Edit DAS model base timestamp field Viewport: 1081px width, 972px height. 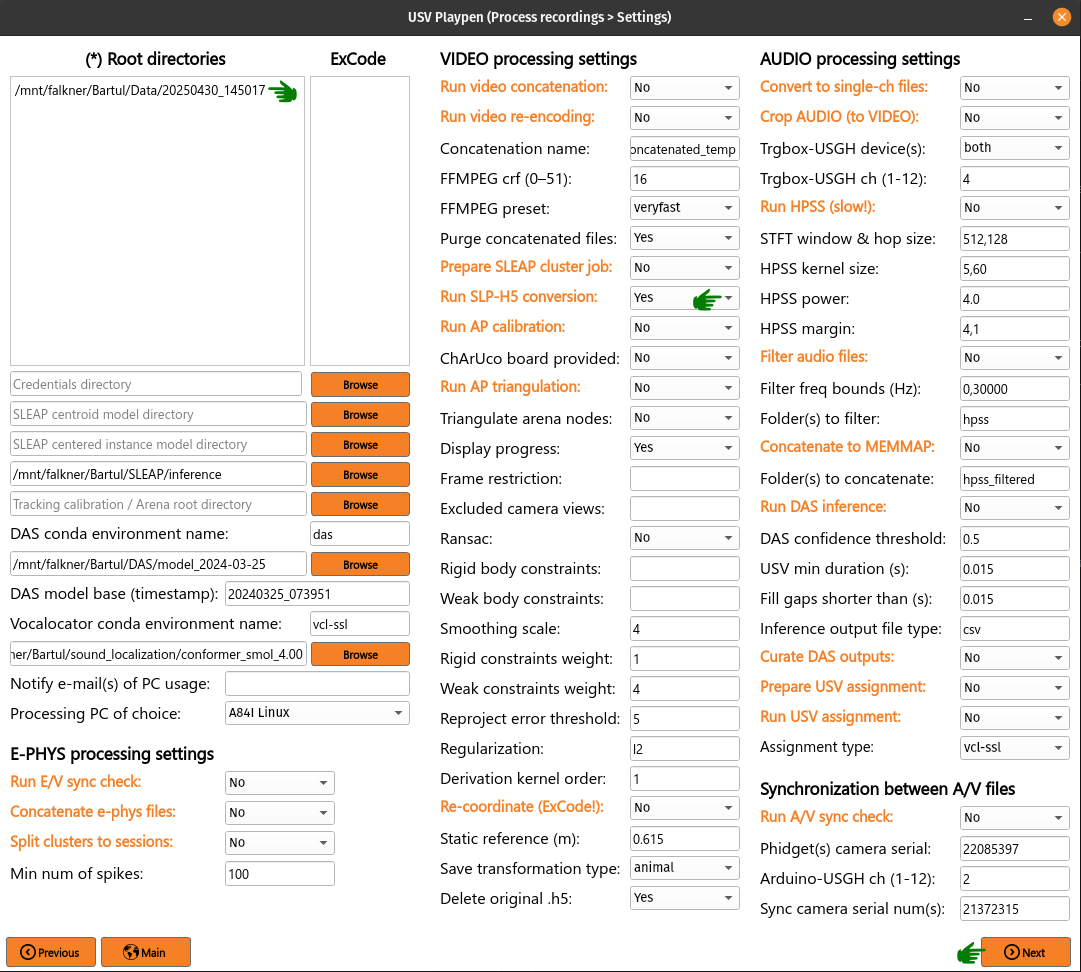click(317, 594)
